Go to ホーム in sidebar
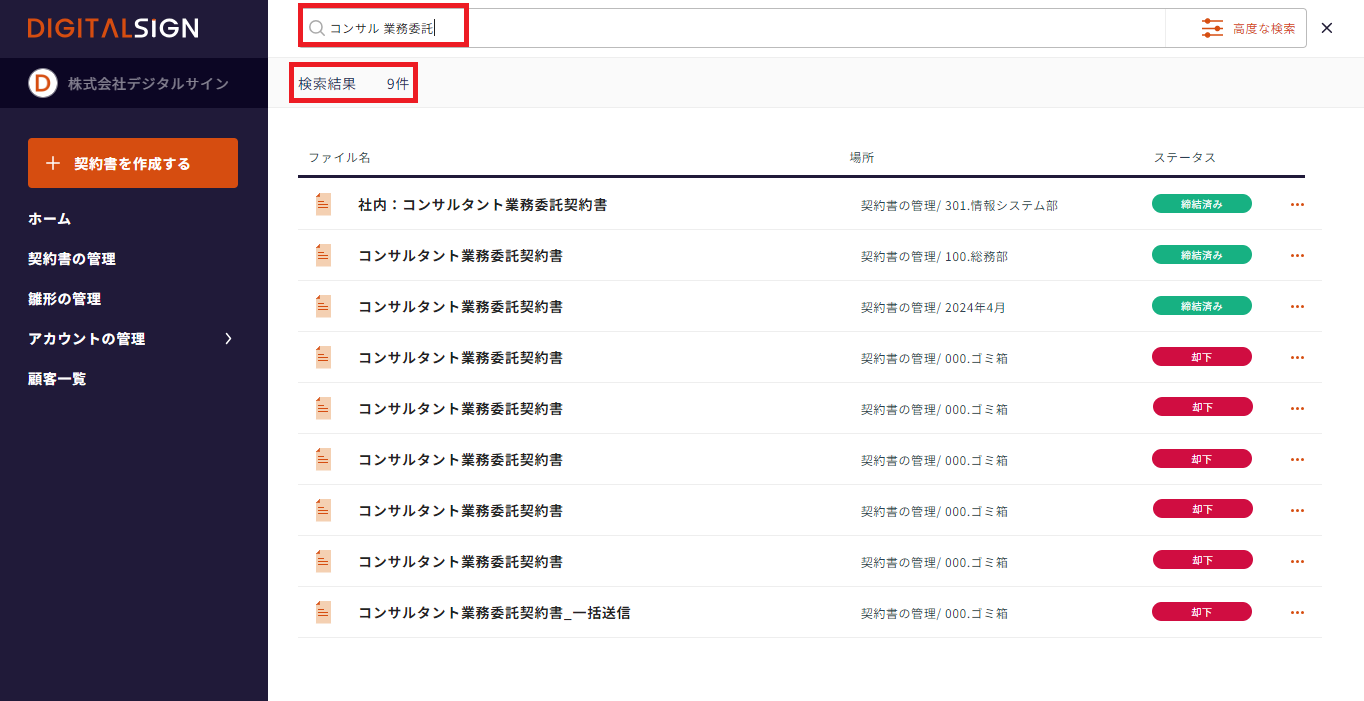This screenshot has height=701, width=1364. tap(50, 219)
